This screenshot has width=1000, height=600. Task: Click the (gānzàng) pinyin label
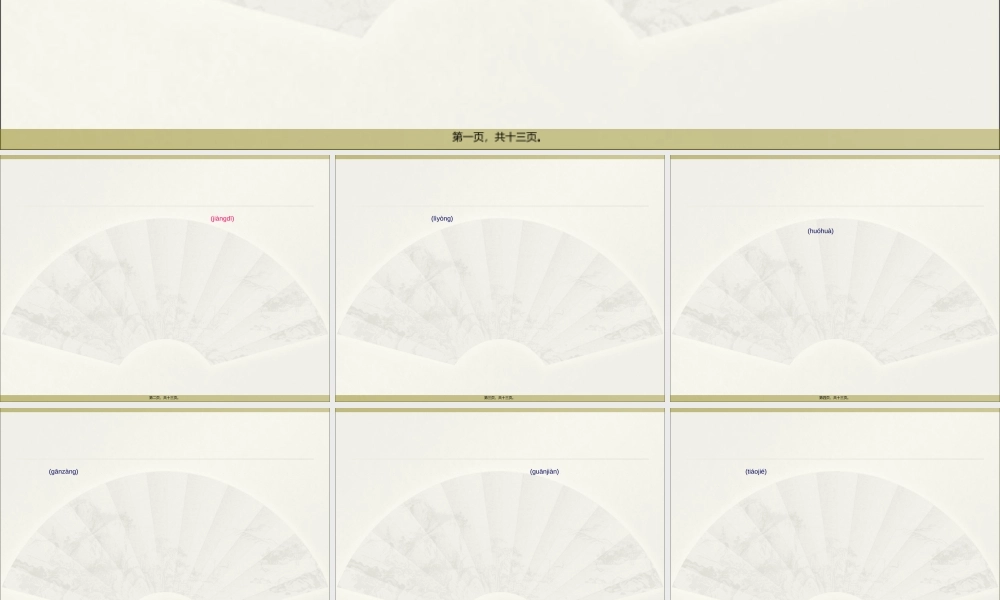(x=63, y=472)
